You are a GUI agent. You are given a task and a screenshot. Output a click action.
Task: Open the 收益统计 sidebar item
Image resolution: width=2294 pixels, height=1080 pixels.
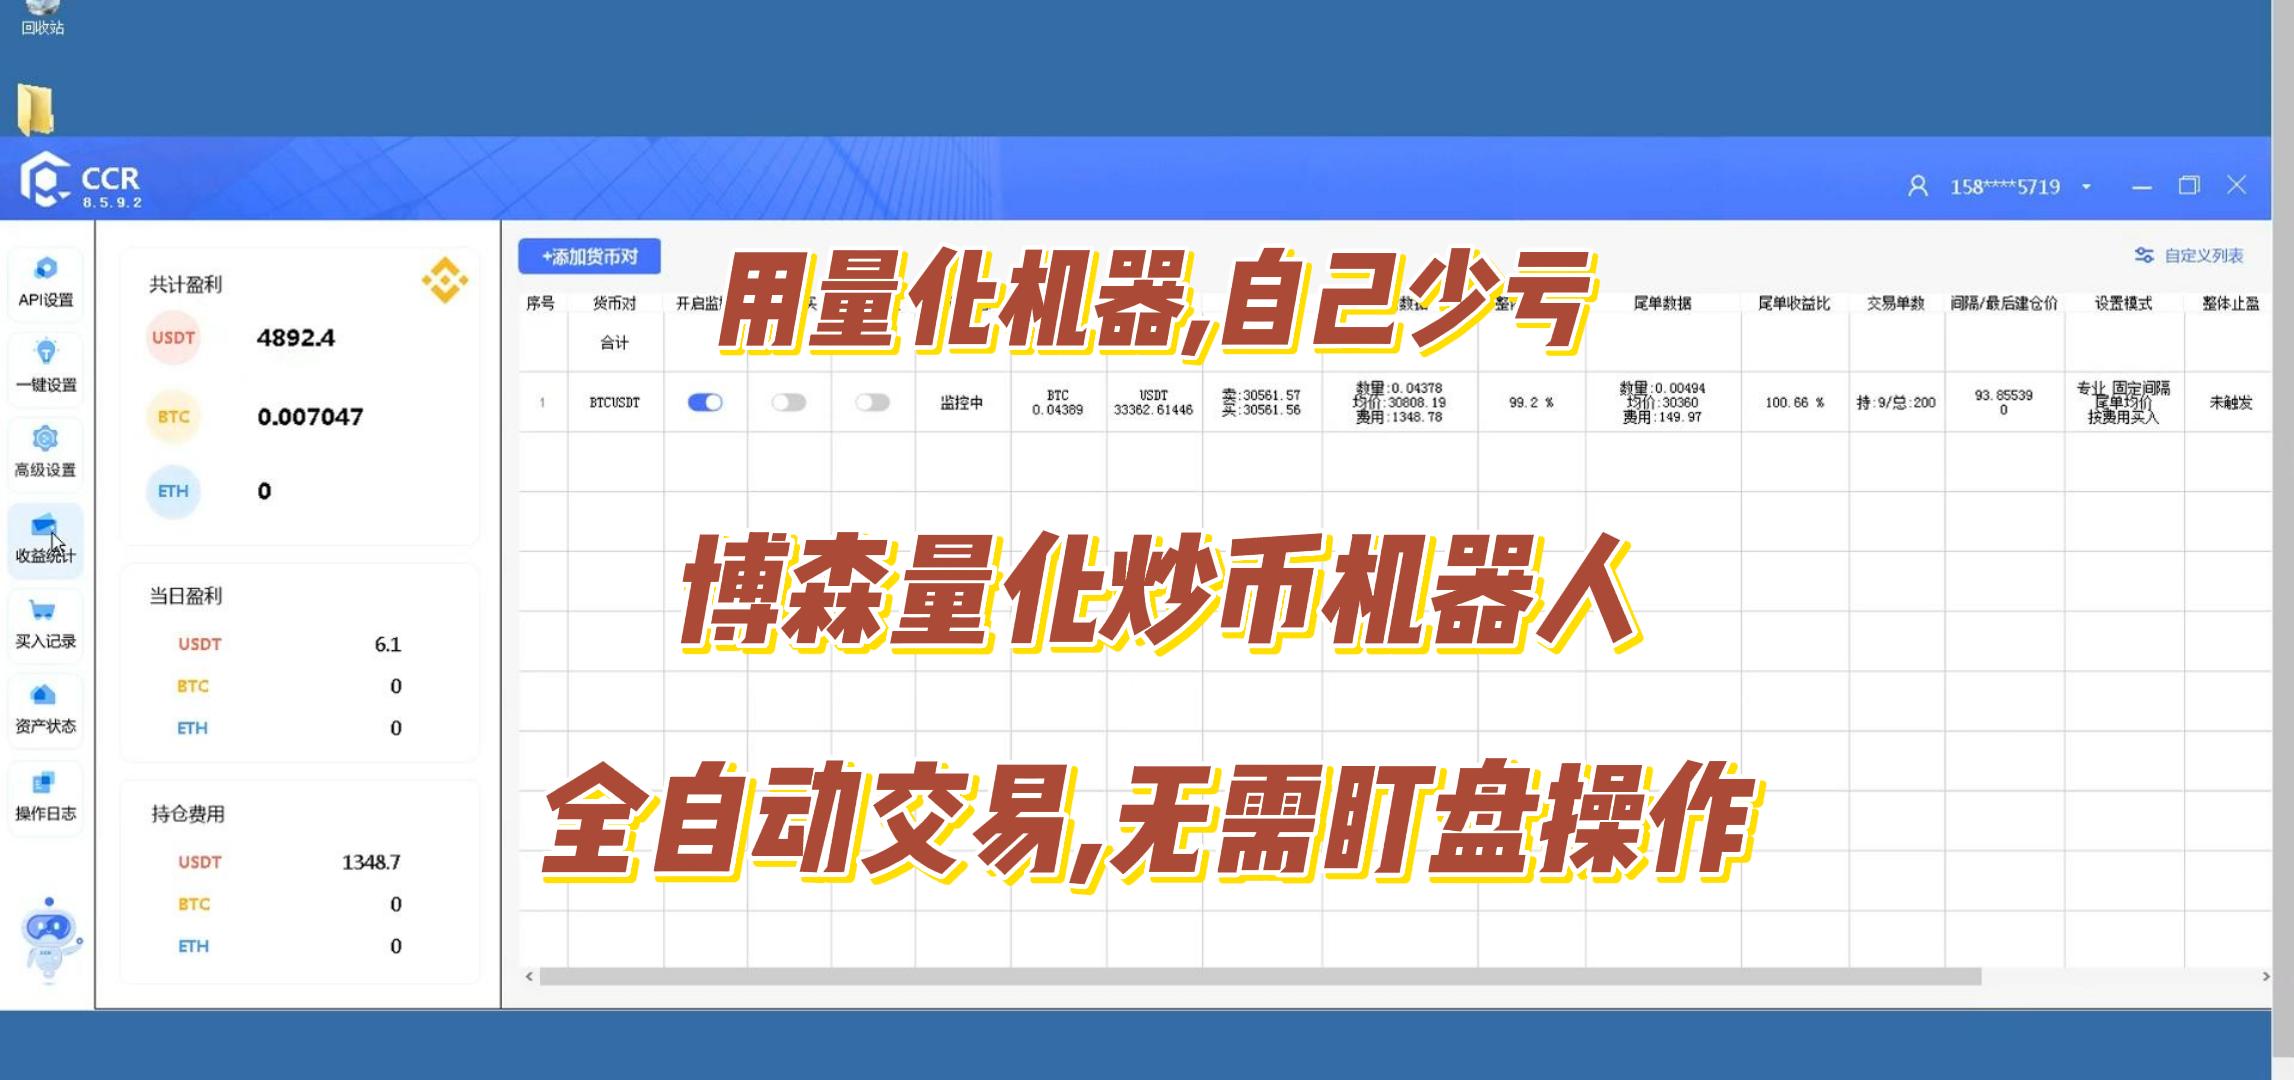coord(46,539)
